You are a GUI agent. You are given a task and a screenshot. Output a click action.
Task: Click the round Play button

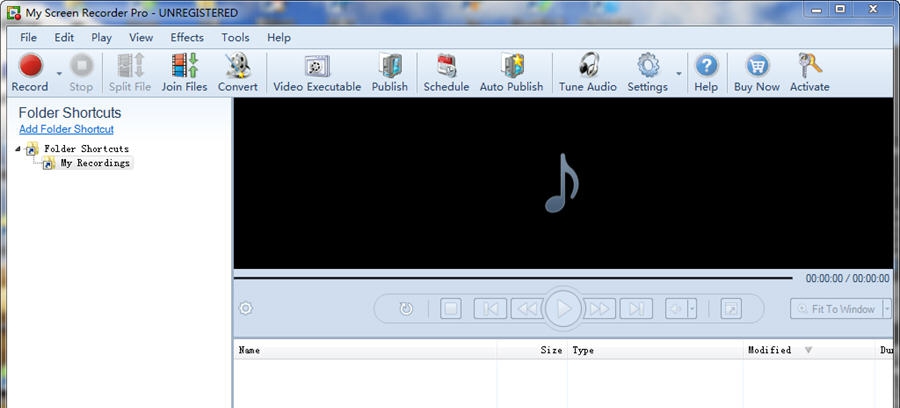563,309
